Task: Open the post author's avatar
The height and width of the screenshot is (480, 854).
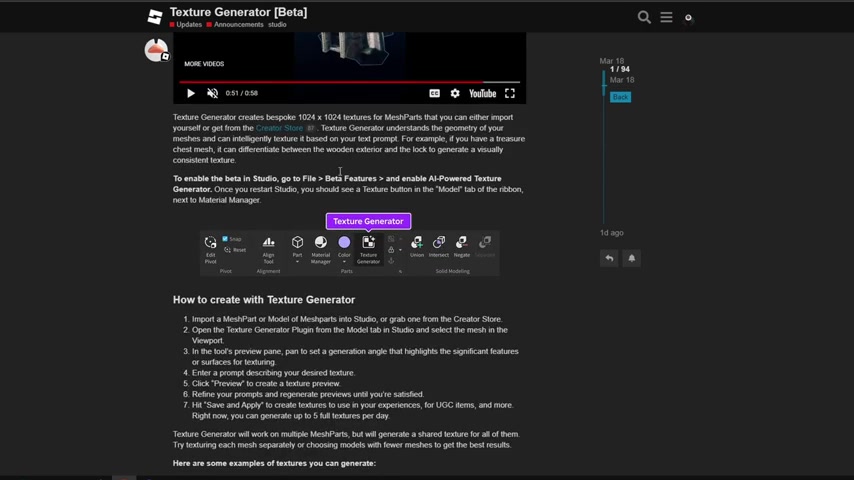Action: [156, 50]
